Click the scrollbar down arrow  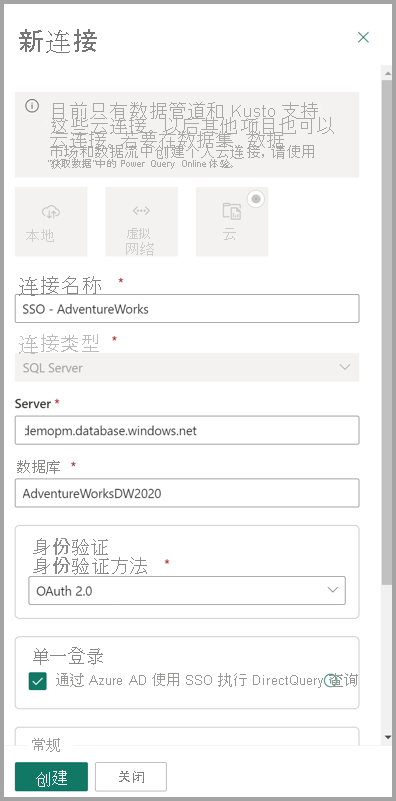[x=387, y=737]
